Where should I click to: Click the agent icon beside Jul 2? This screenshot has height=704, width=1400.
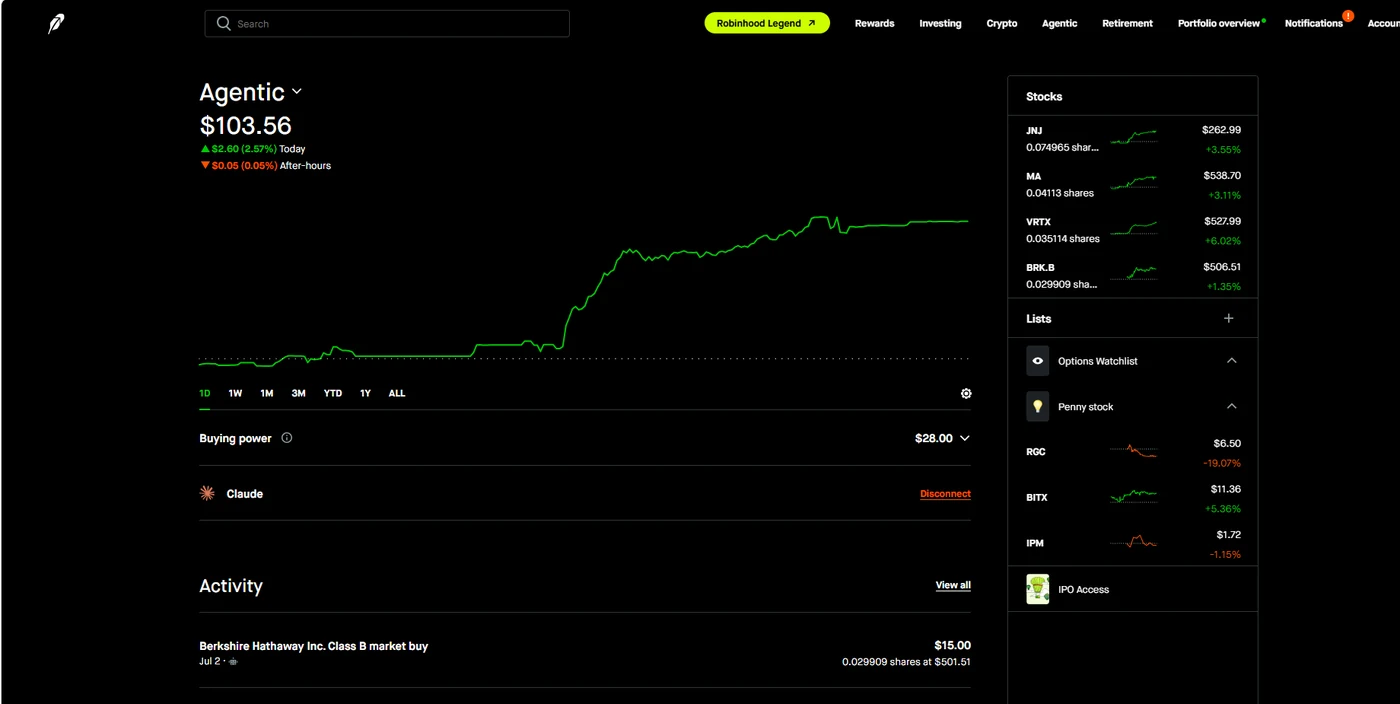click(233, 662)
